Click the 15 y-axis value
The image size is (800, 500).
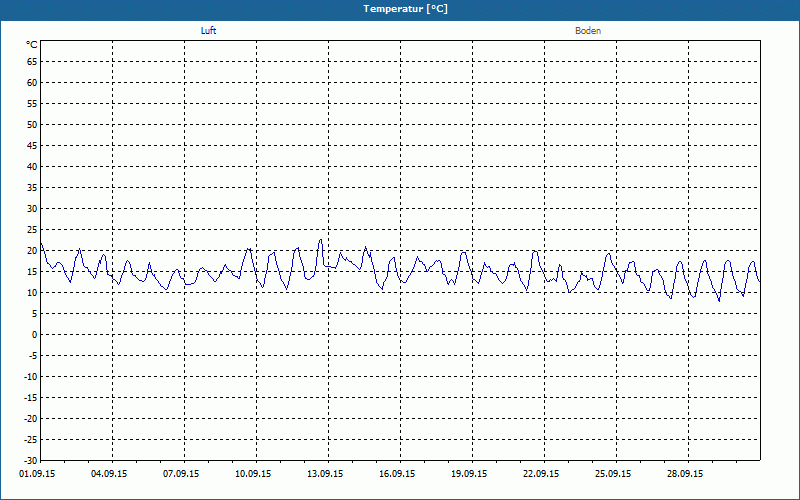pyautogui.click(x=32, y=271)
